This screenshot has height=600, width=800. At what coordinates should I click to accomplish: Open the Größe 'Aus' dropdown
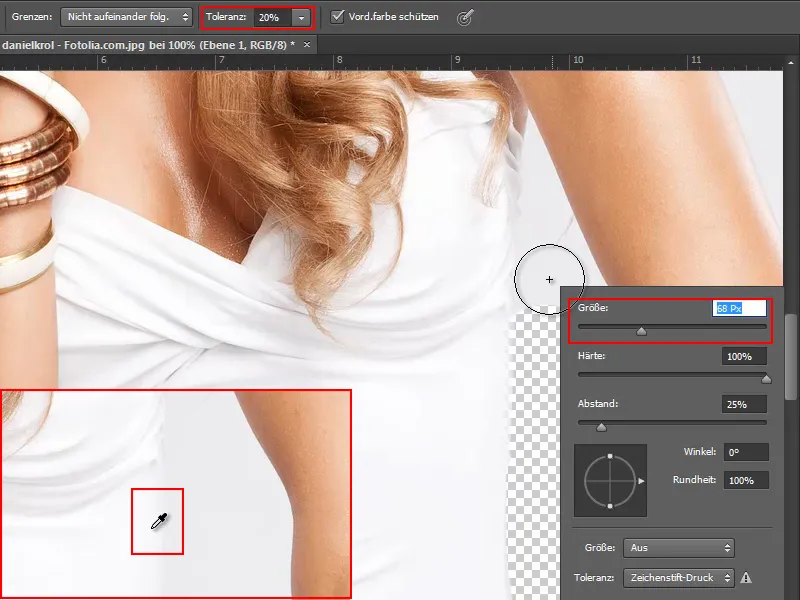(679, 548)
